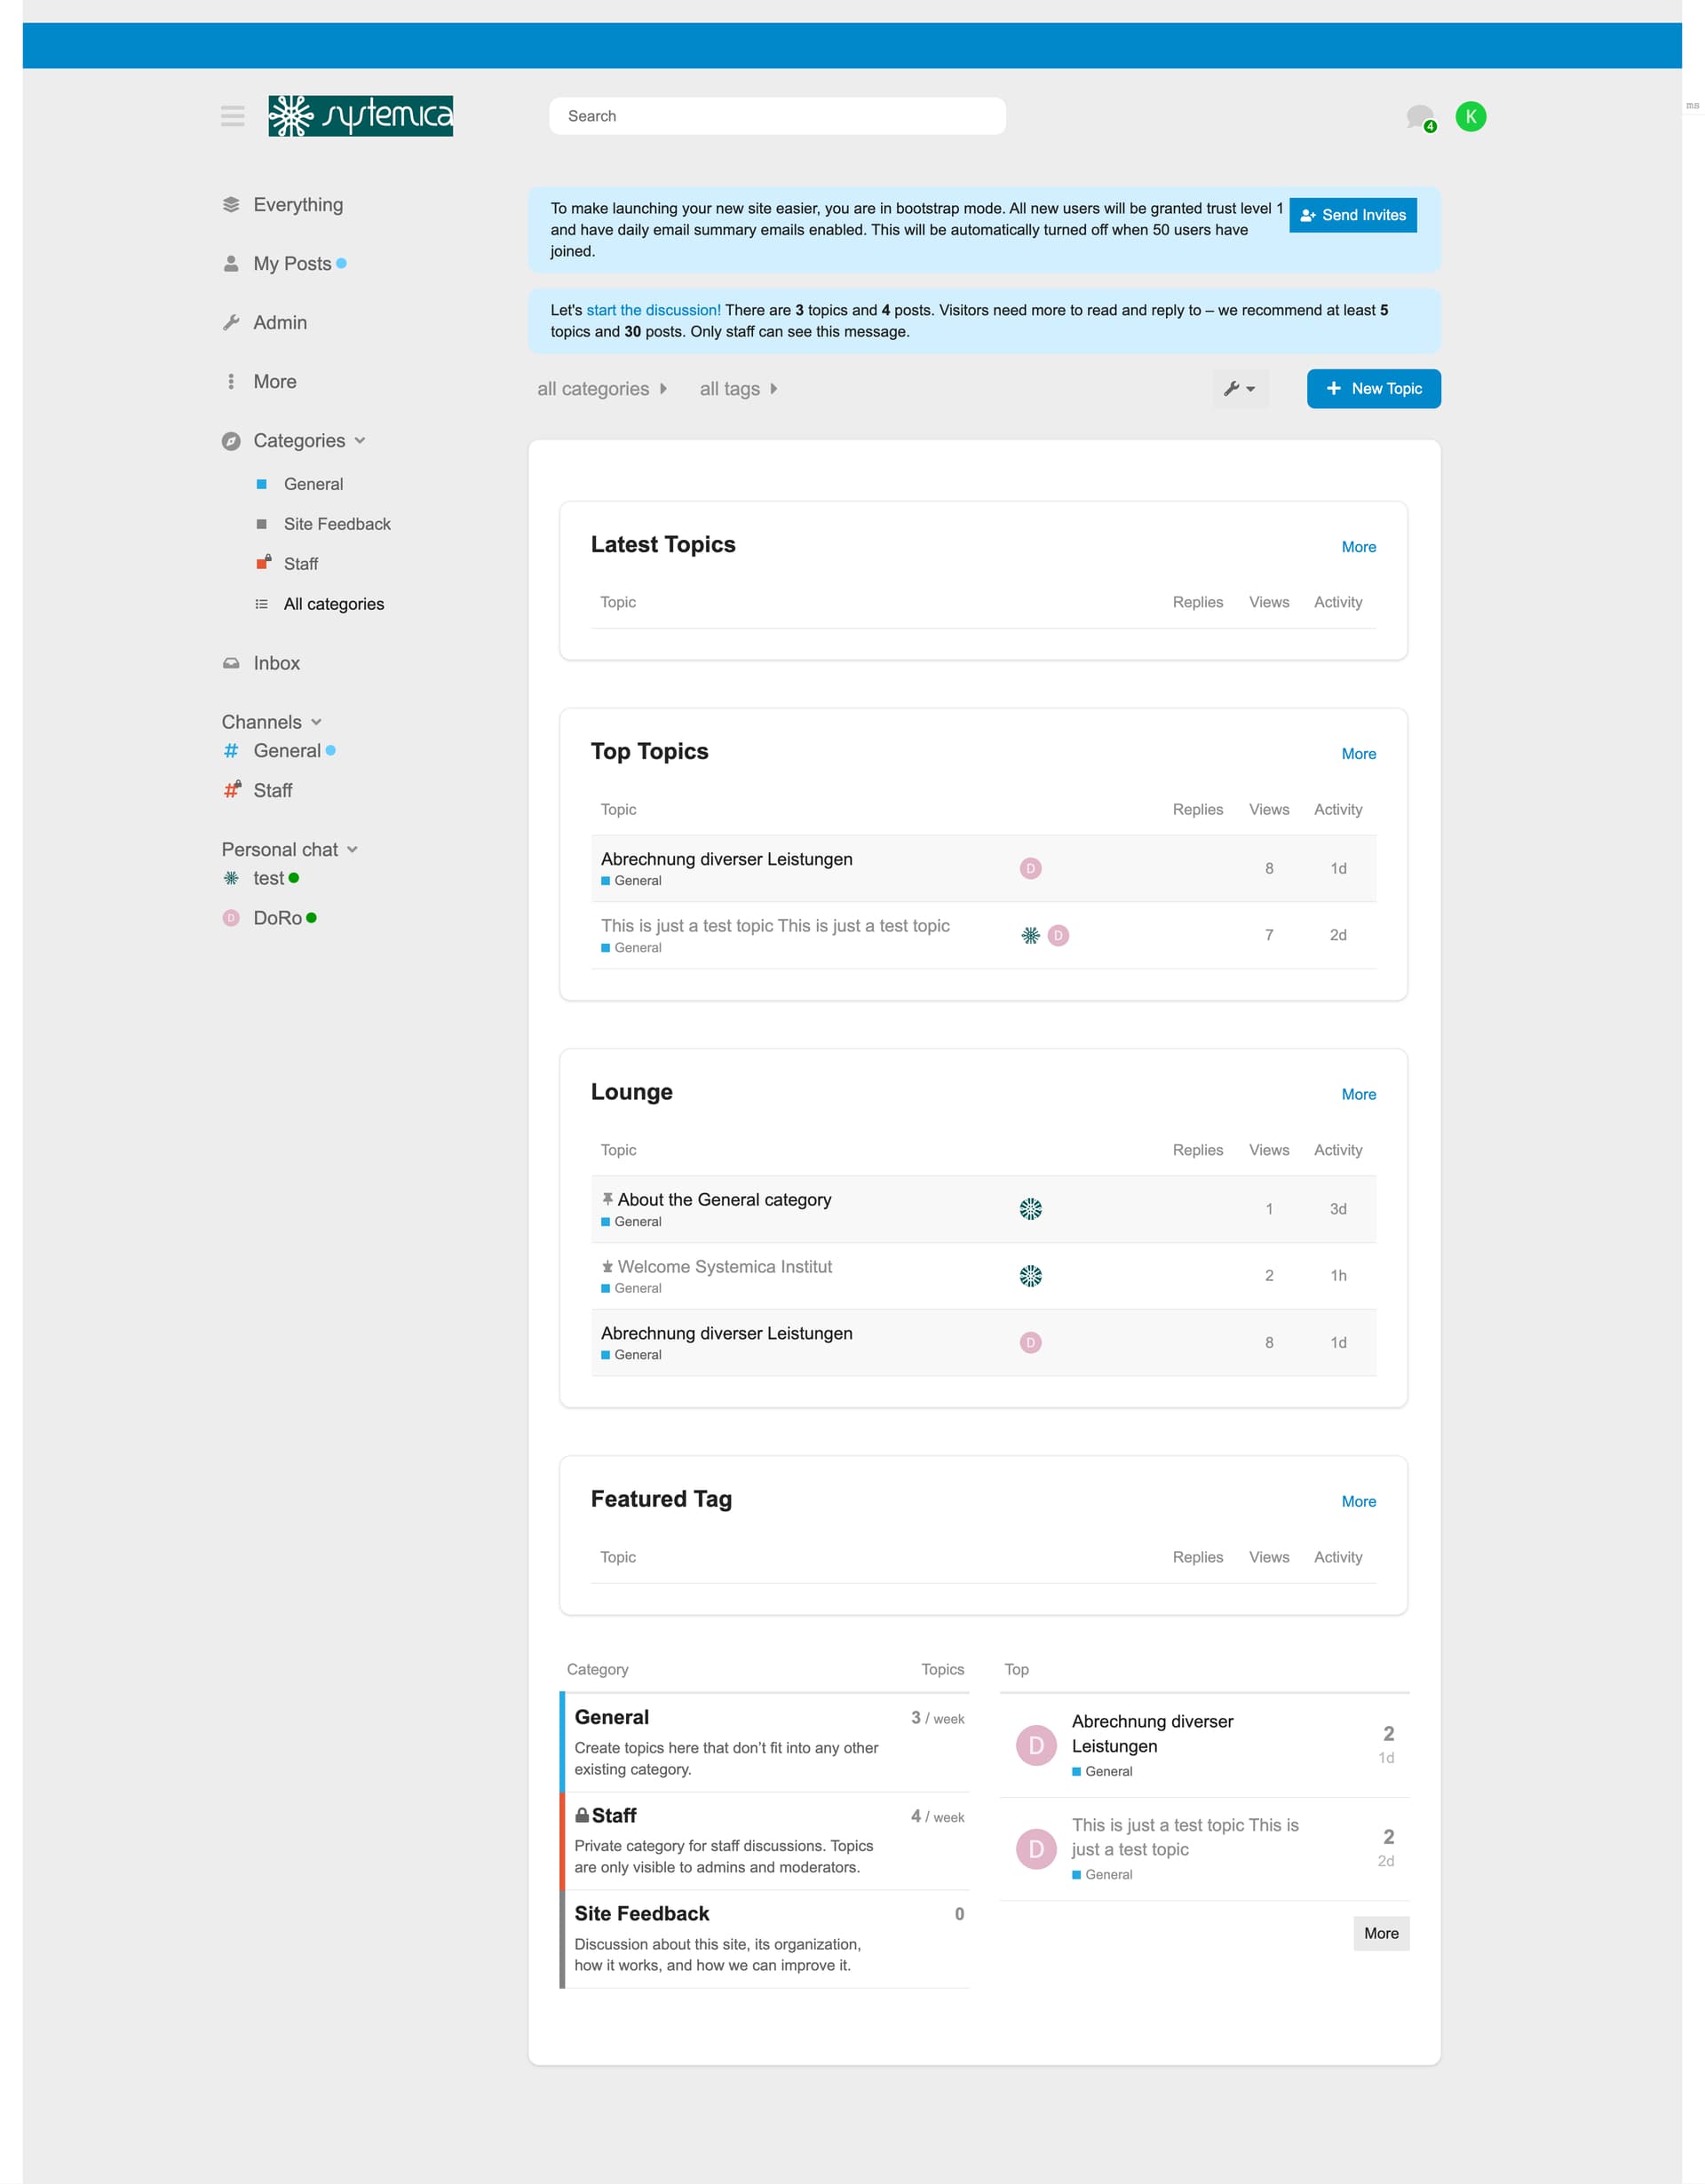Collapse the Channels sidebar section

(x=316, y=722)
